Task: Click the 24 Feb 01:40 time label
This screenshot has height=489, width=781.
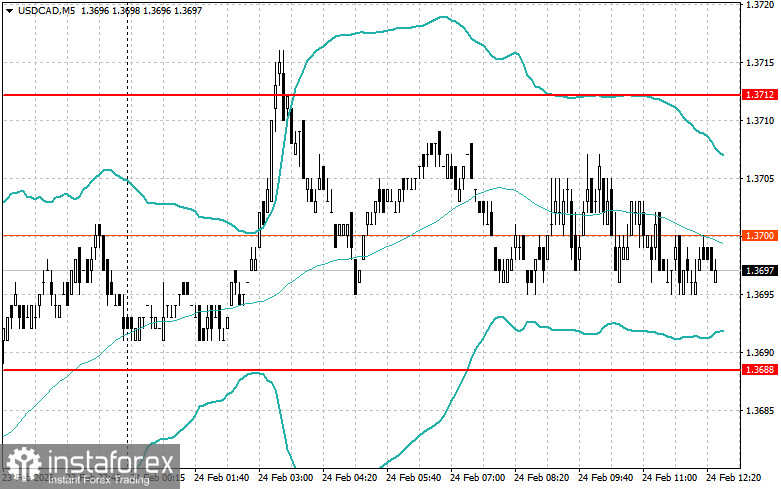Action: click(221, 478)
